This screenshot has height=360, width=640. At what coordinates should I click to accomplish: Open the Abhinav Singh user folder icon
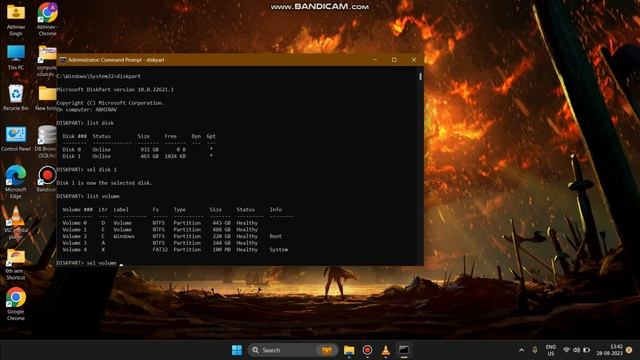(x=16, y=19)
